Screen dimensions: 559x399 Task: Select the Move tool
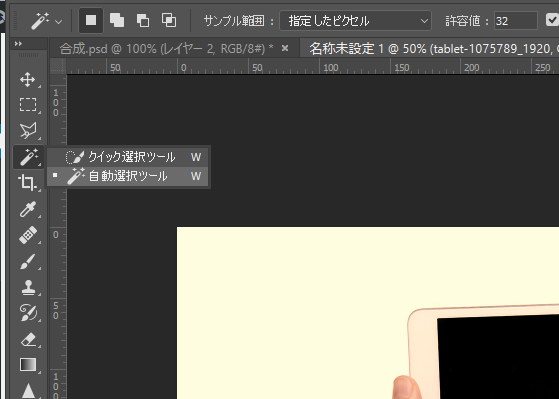27,80
